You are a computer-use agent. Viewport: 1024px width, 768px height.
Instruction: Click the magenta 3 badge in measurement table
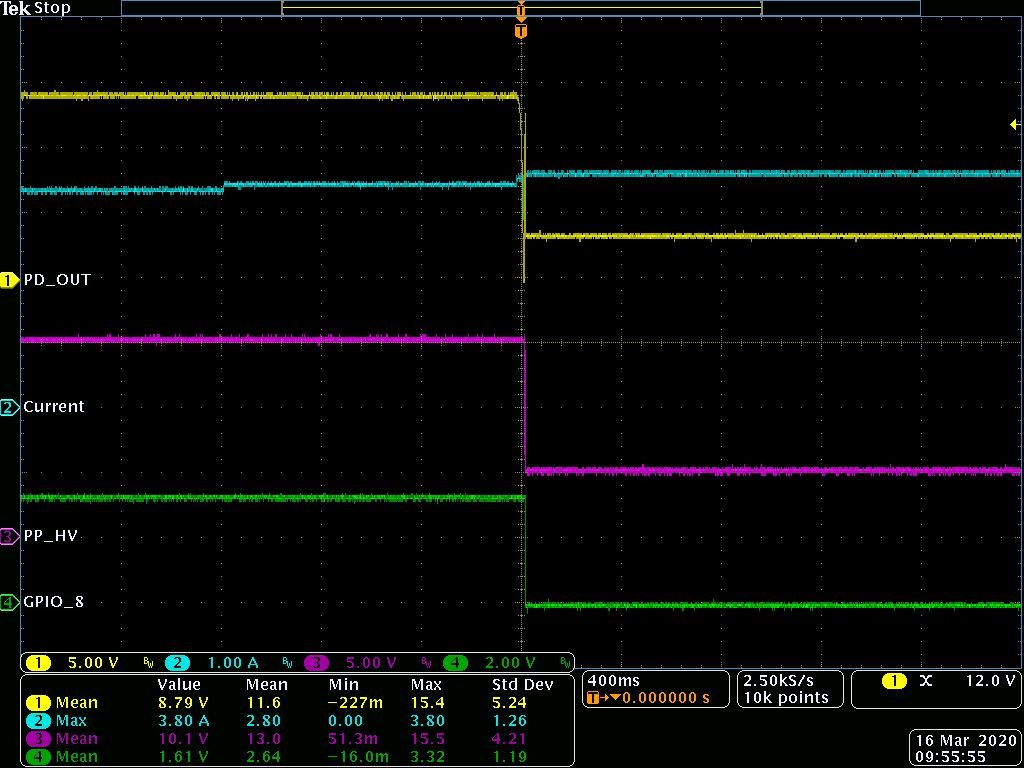pyautogui.click(x=40, y=739)
